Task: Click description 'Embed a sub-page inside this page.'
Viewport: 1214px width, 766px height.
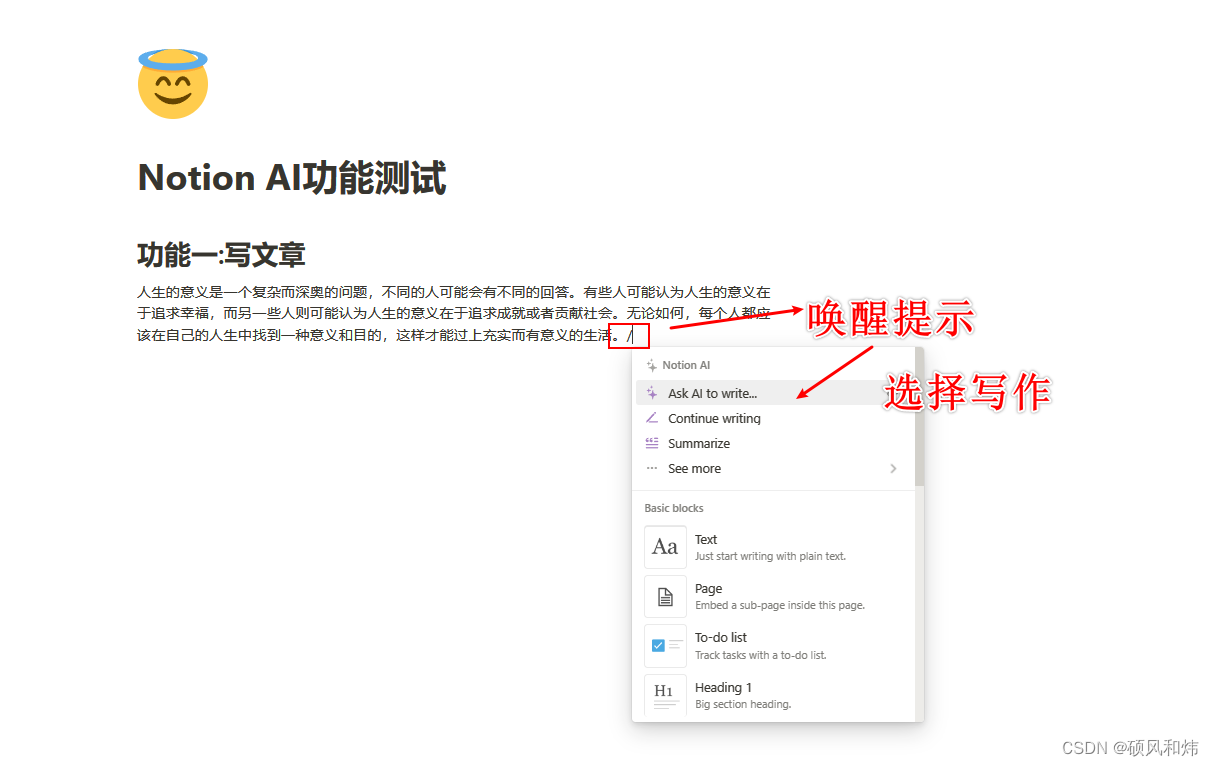Action: (780, 605)
